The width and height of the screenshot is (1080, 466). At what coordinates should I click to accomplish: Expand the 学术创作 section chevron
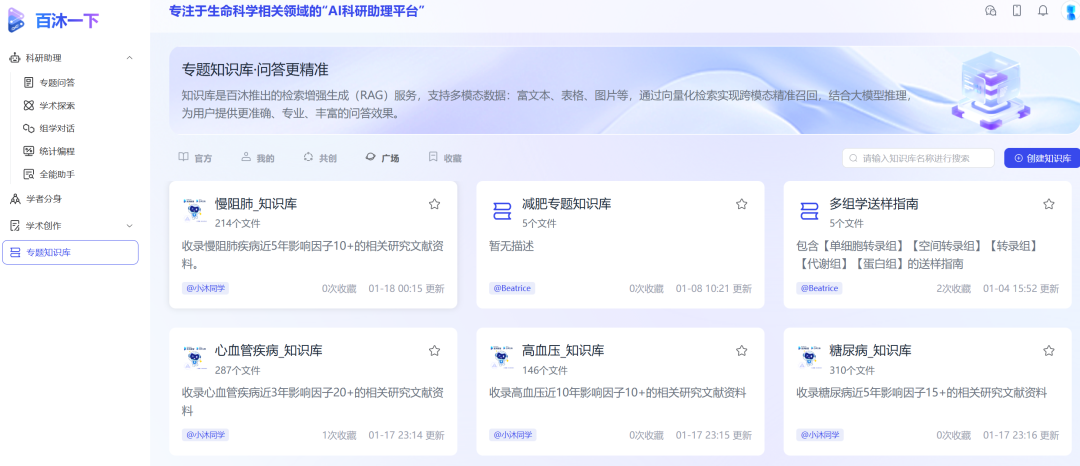[x=129, y=225]
